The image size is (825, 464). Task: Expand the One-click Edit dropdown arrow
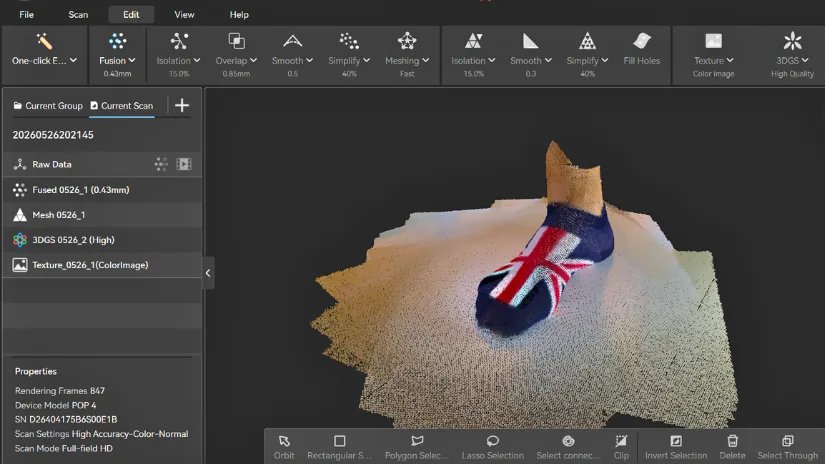pos(73,60)
